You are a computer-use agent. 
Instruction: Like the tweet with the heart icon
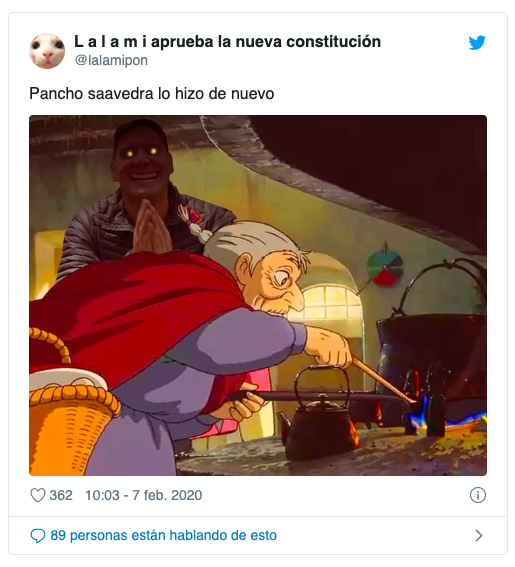[37, 495]
